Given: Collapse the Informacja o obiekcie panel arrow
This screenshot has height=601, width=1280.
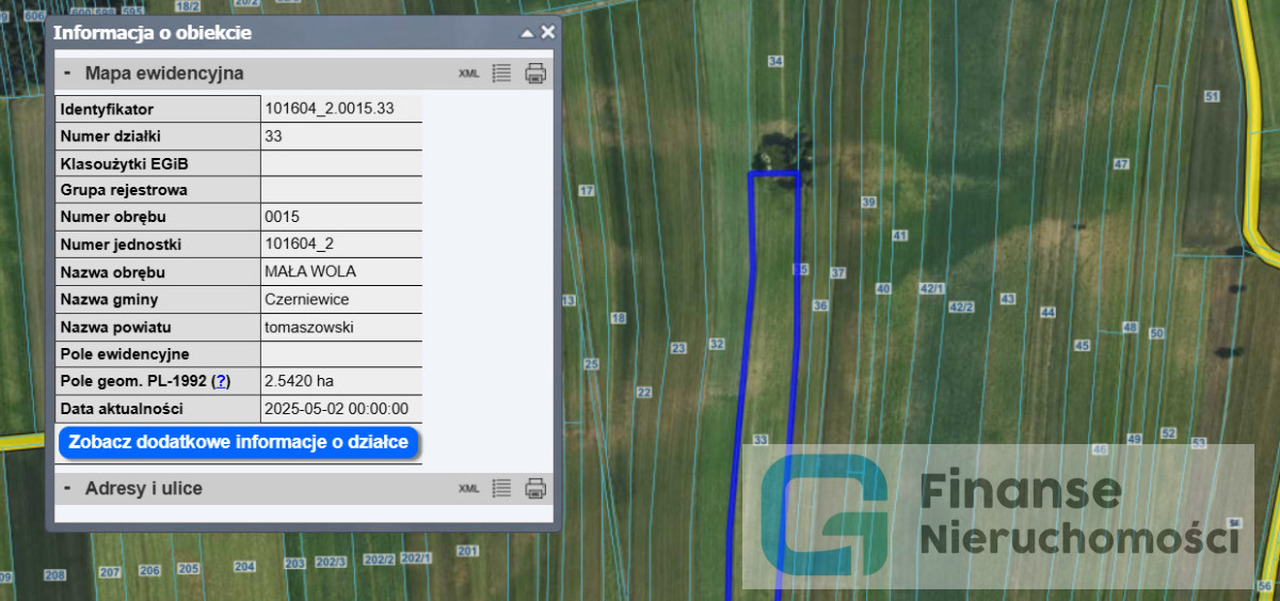Looking at the screenshot, I should click(527, 33).
